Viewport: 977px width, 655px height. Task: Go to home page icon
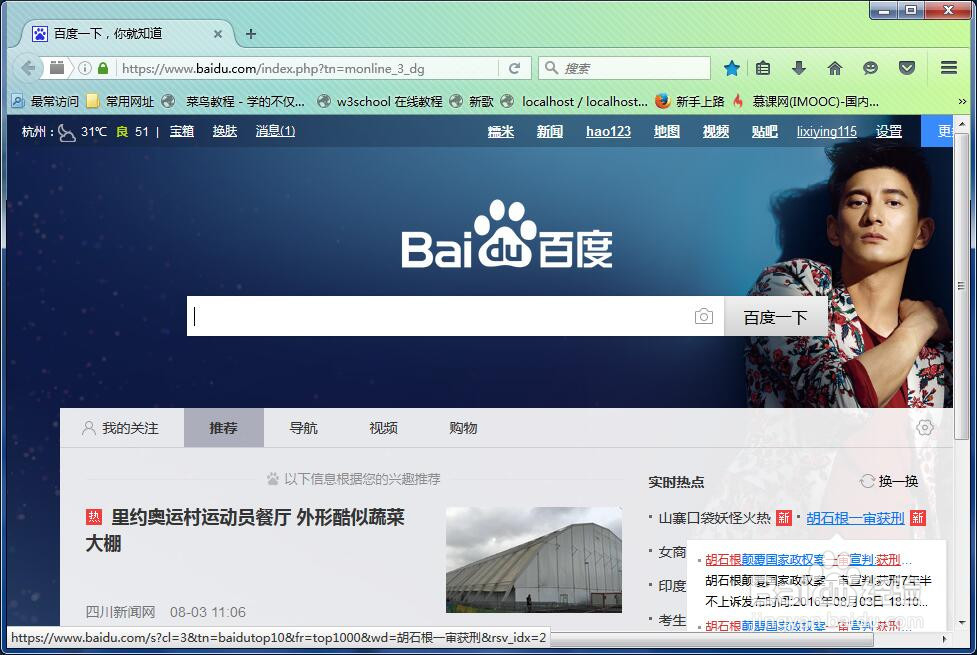click(x=835, y=68)
